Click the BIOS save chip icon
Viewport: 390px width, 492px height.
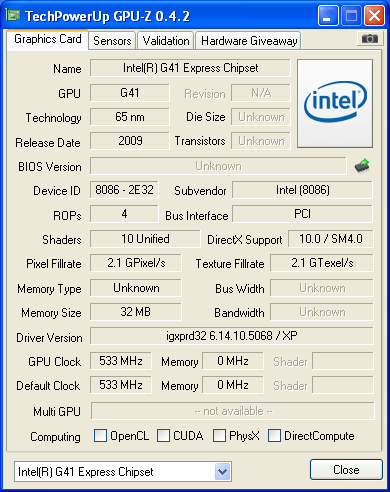point(362,166)
